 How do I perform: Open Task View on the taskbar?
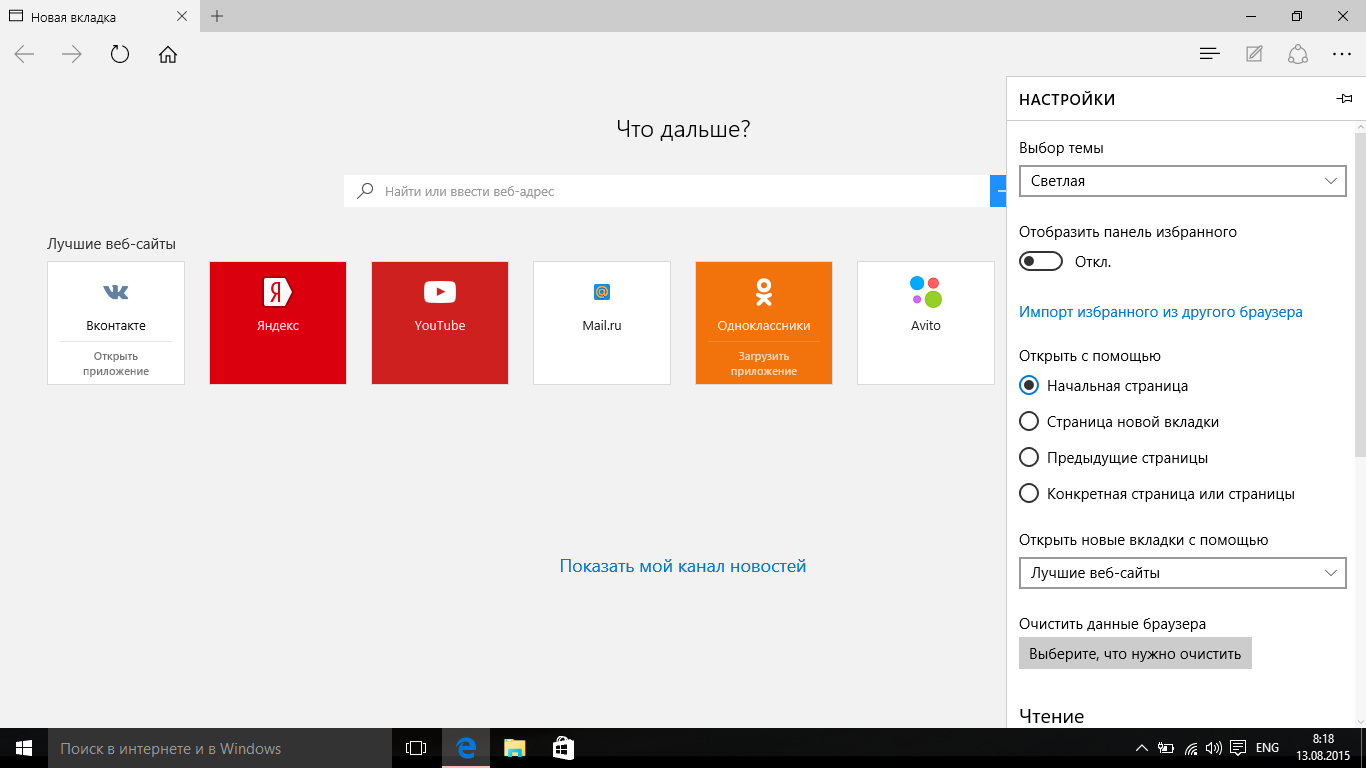tap(416, 748)
